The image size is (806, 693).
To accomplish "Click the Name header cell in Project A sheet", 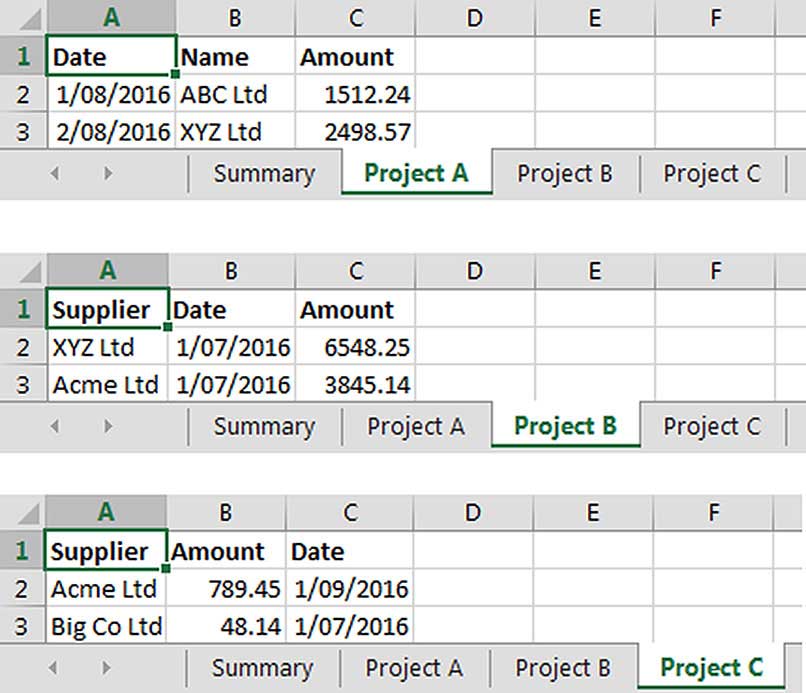I will (x=236, y=57).
